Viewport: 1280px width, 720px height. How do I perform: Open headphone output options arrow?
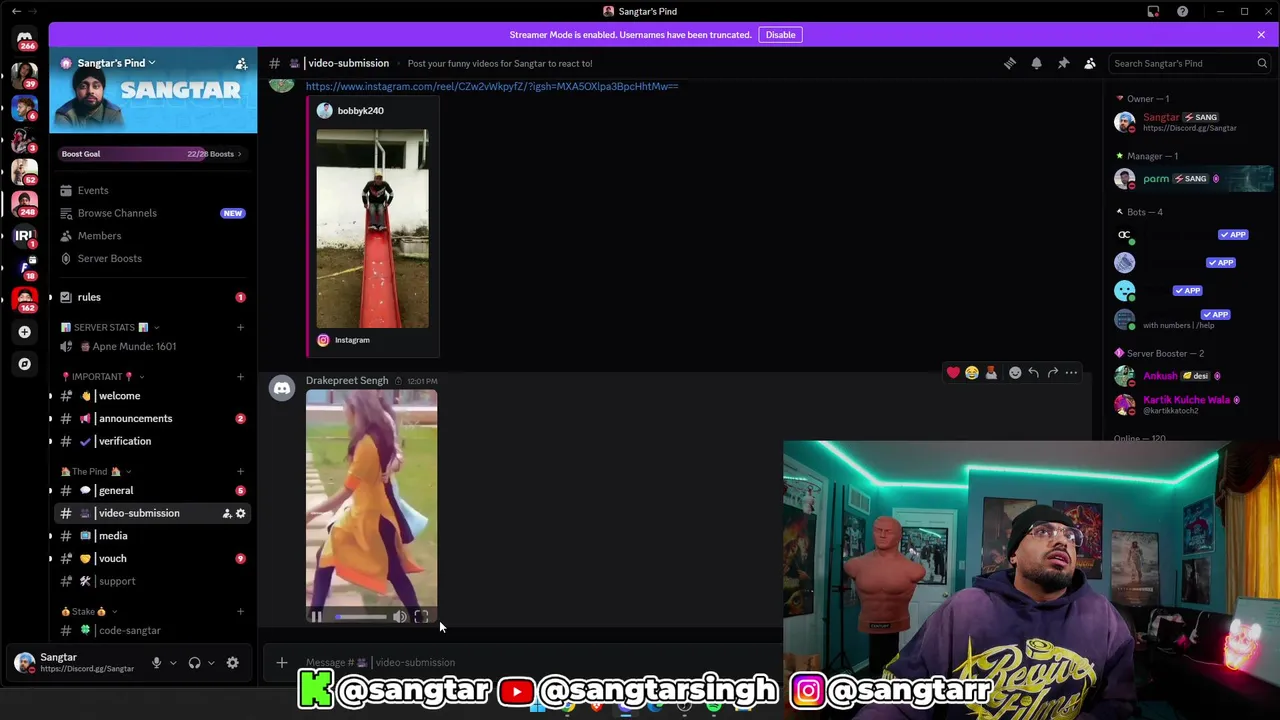click(x=211, y=663)
